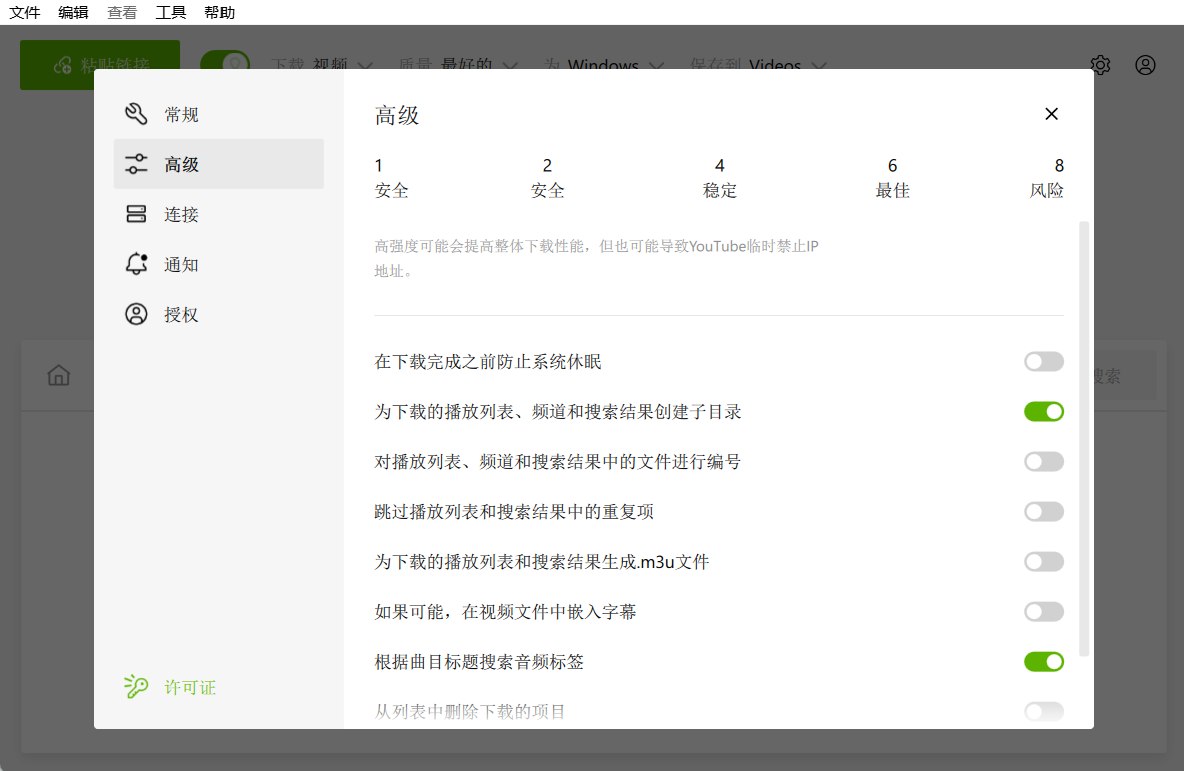1184x771 pixels.
Task: 点击"通知"铃铛图标
Action: (x=136, y=264)
